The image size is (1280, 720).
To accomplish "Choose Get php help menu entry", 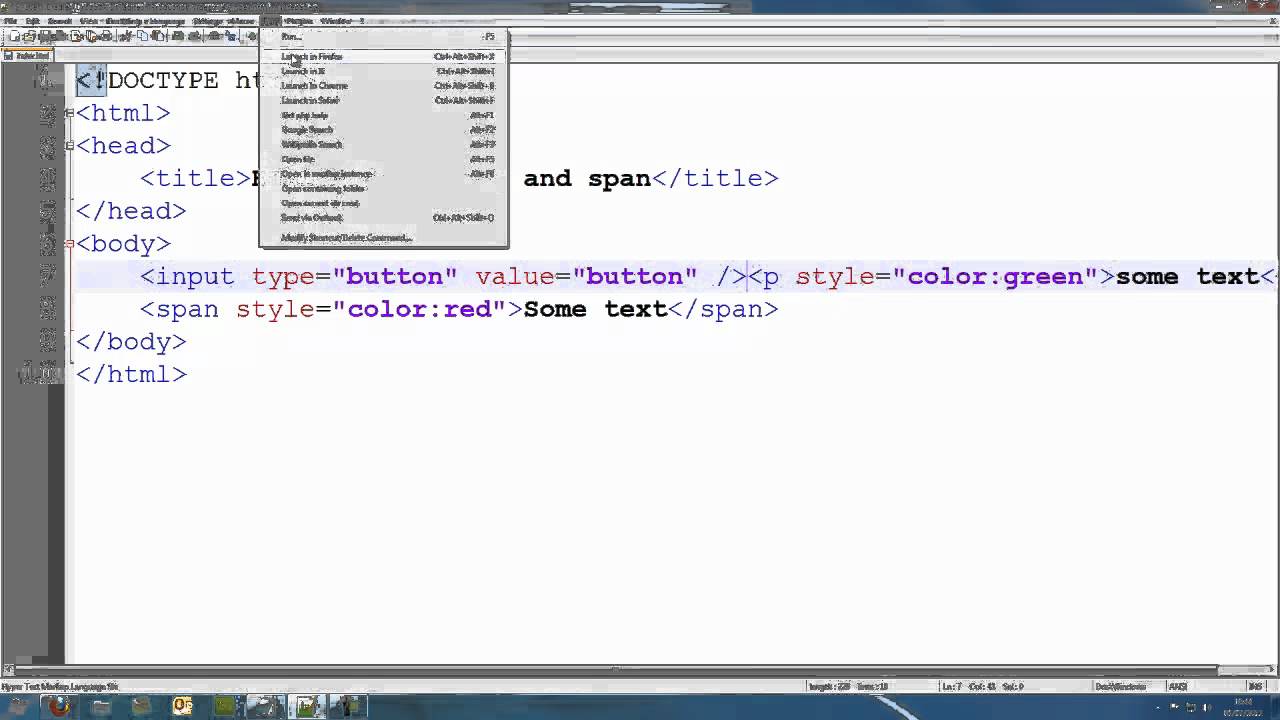I will tap(384, 115).
